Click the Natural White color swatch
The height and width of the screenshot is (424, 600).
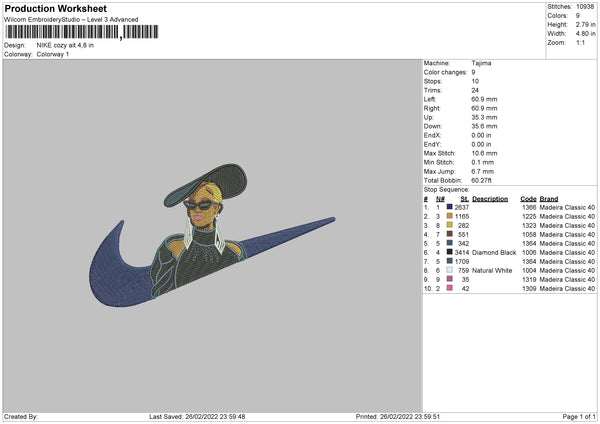pyautogui.click(x=449, y=270)
